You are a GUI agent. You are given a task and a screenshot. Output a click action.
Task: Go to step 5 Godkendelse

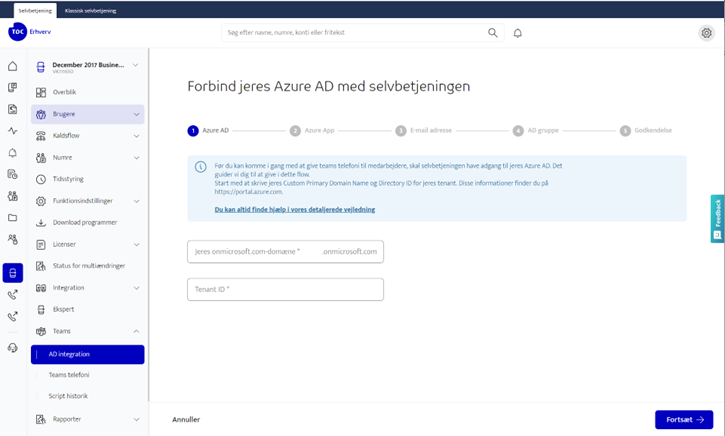646,131
